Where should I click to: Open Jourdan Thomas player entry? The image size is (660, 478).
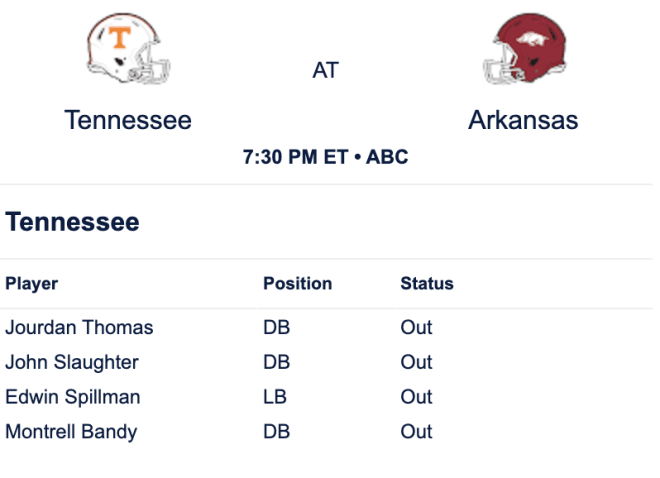(x=79, y=327)
